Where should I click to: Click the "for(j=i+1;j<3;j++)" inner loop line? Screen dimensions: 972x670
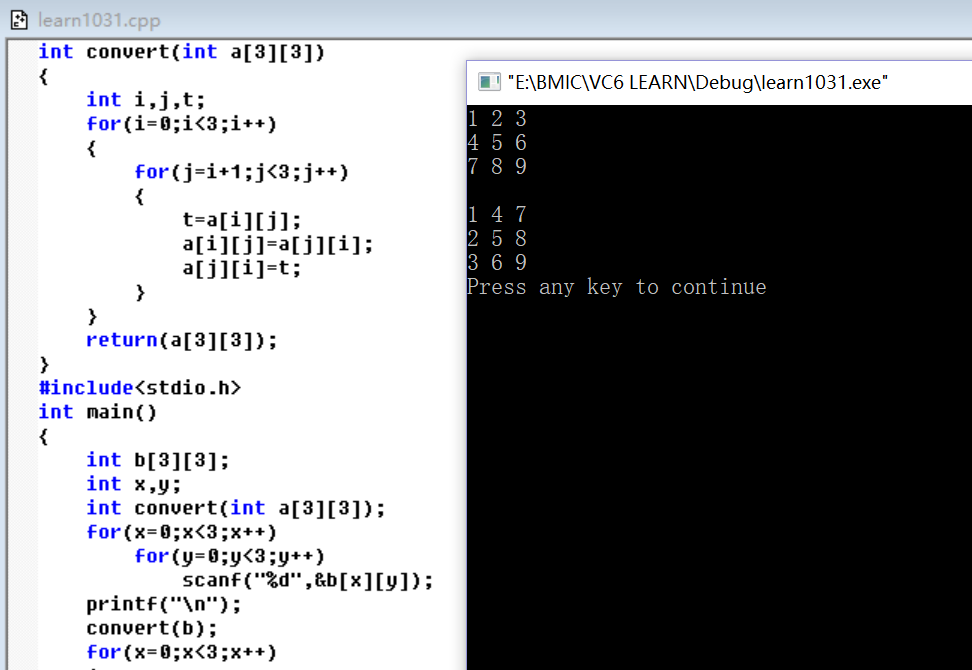(x=241, y=172)
